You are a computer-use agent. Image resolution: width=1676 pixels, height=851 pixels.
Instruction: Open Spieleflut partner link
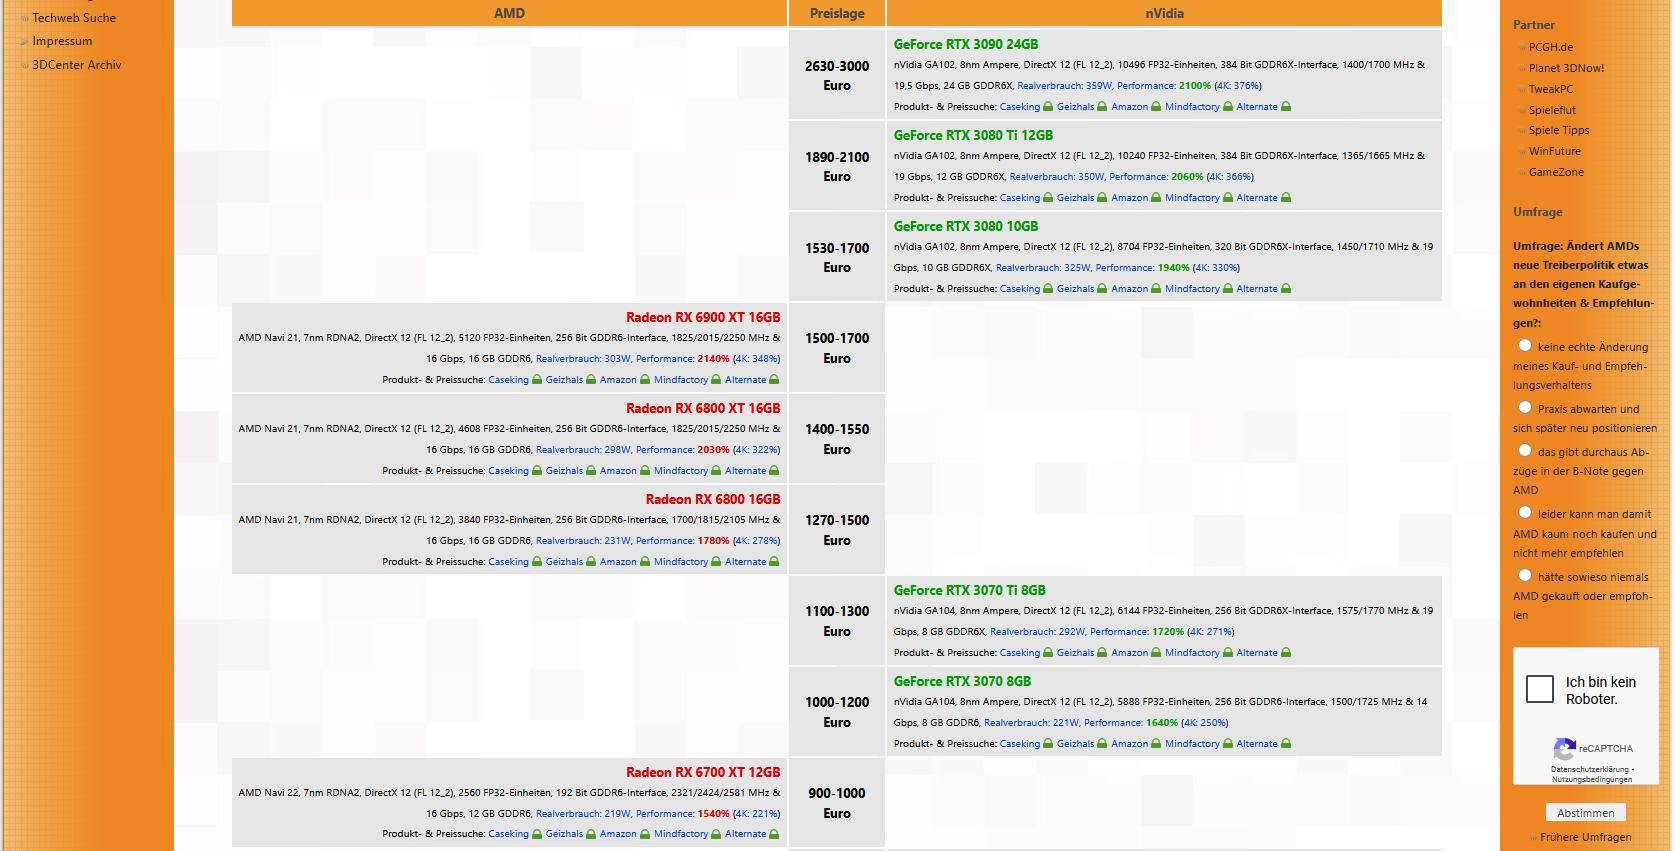point(1552,110)
